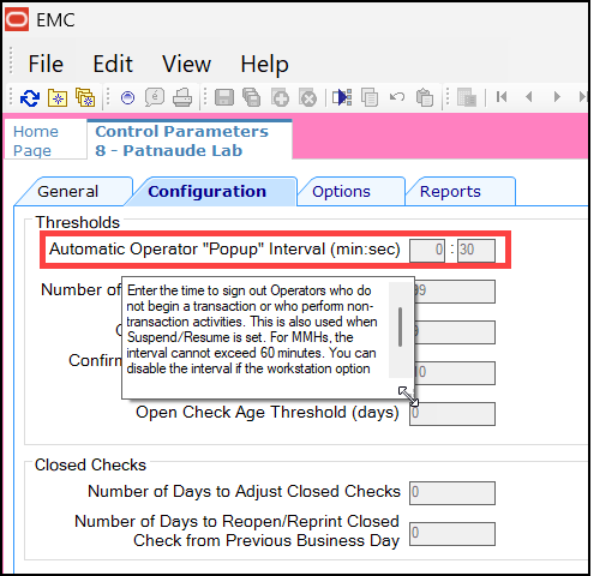
Task: Click the Save All stacked disks icon
Action: (x=252, y=98)
